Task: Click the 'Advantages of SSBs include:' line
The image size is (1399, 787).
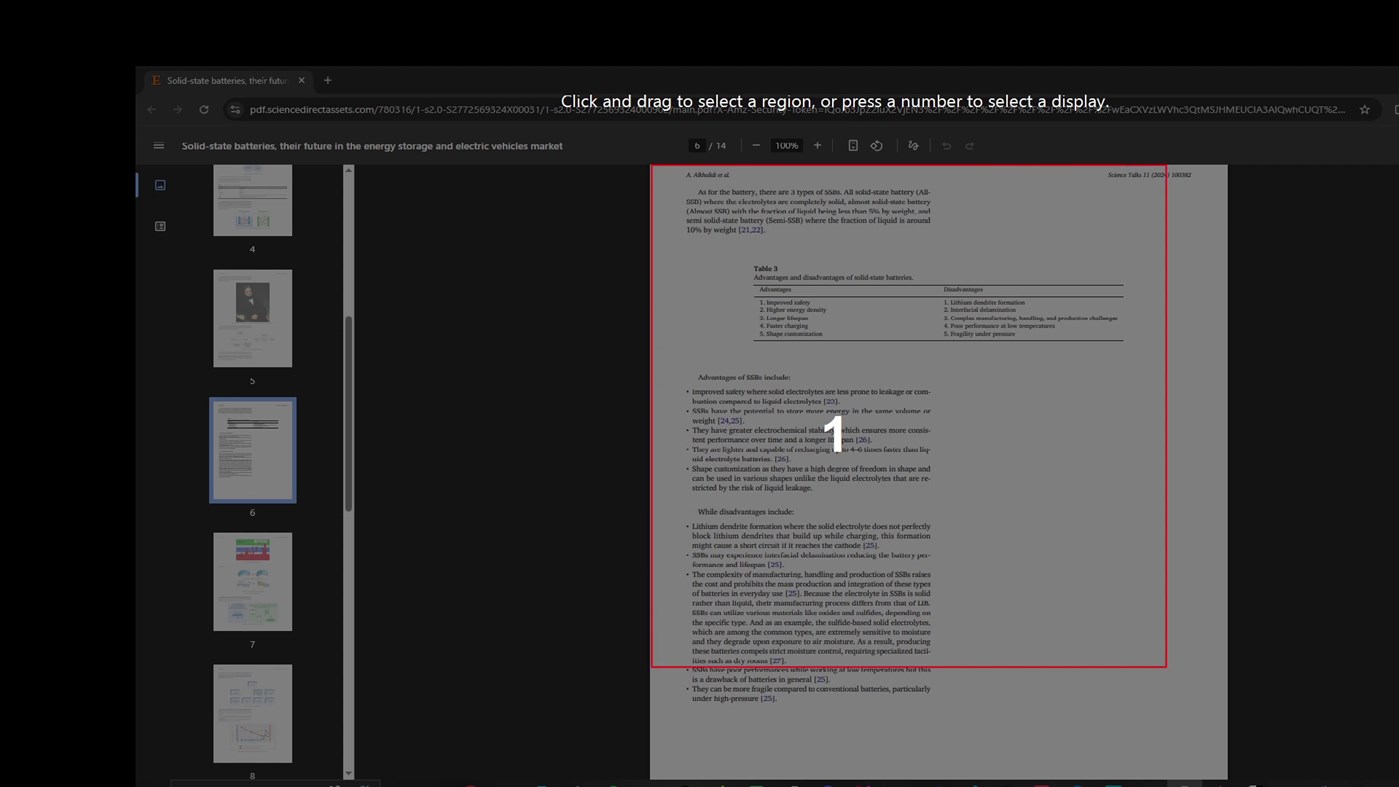Action: [744, 378]
